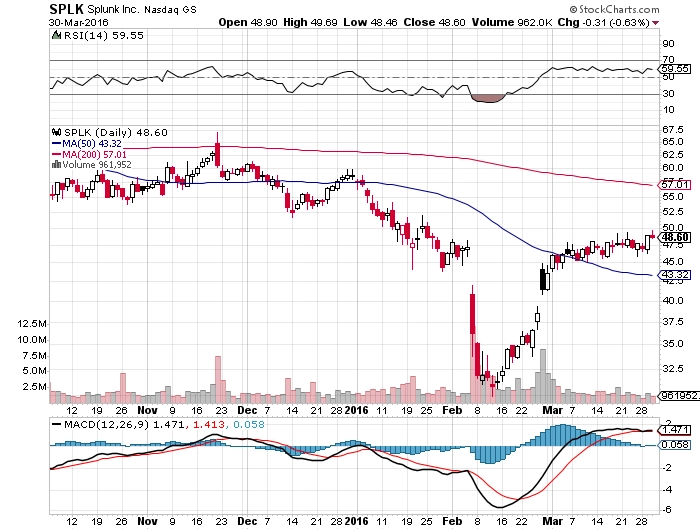Click the SPLK (Daily) 48.60 label

pos(116,133)
